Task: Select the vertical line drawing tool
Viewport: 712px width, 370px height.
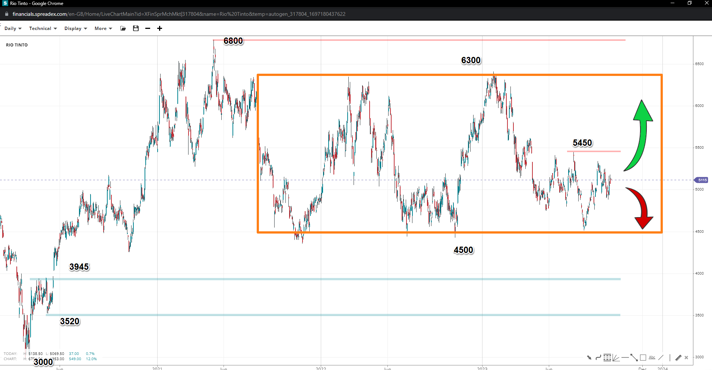Action: pos(670,357)
